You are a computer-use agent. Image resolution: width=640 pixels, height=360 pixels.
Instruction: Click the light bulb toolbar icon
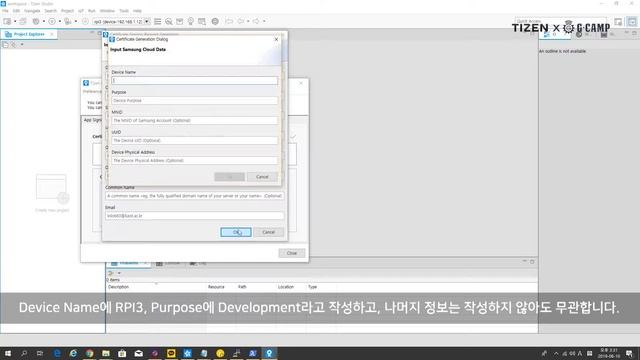[191, 21]
